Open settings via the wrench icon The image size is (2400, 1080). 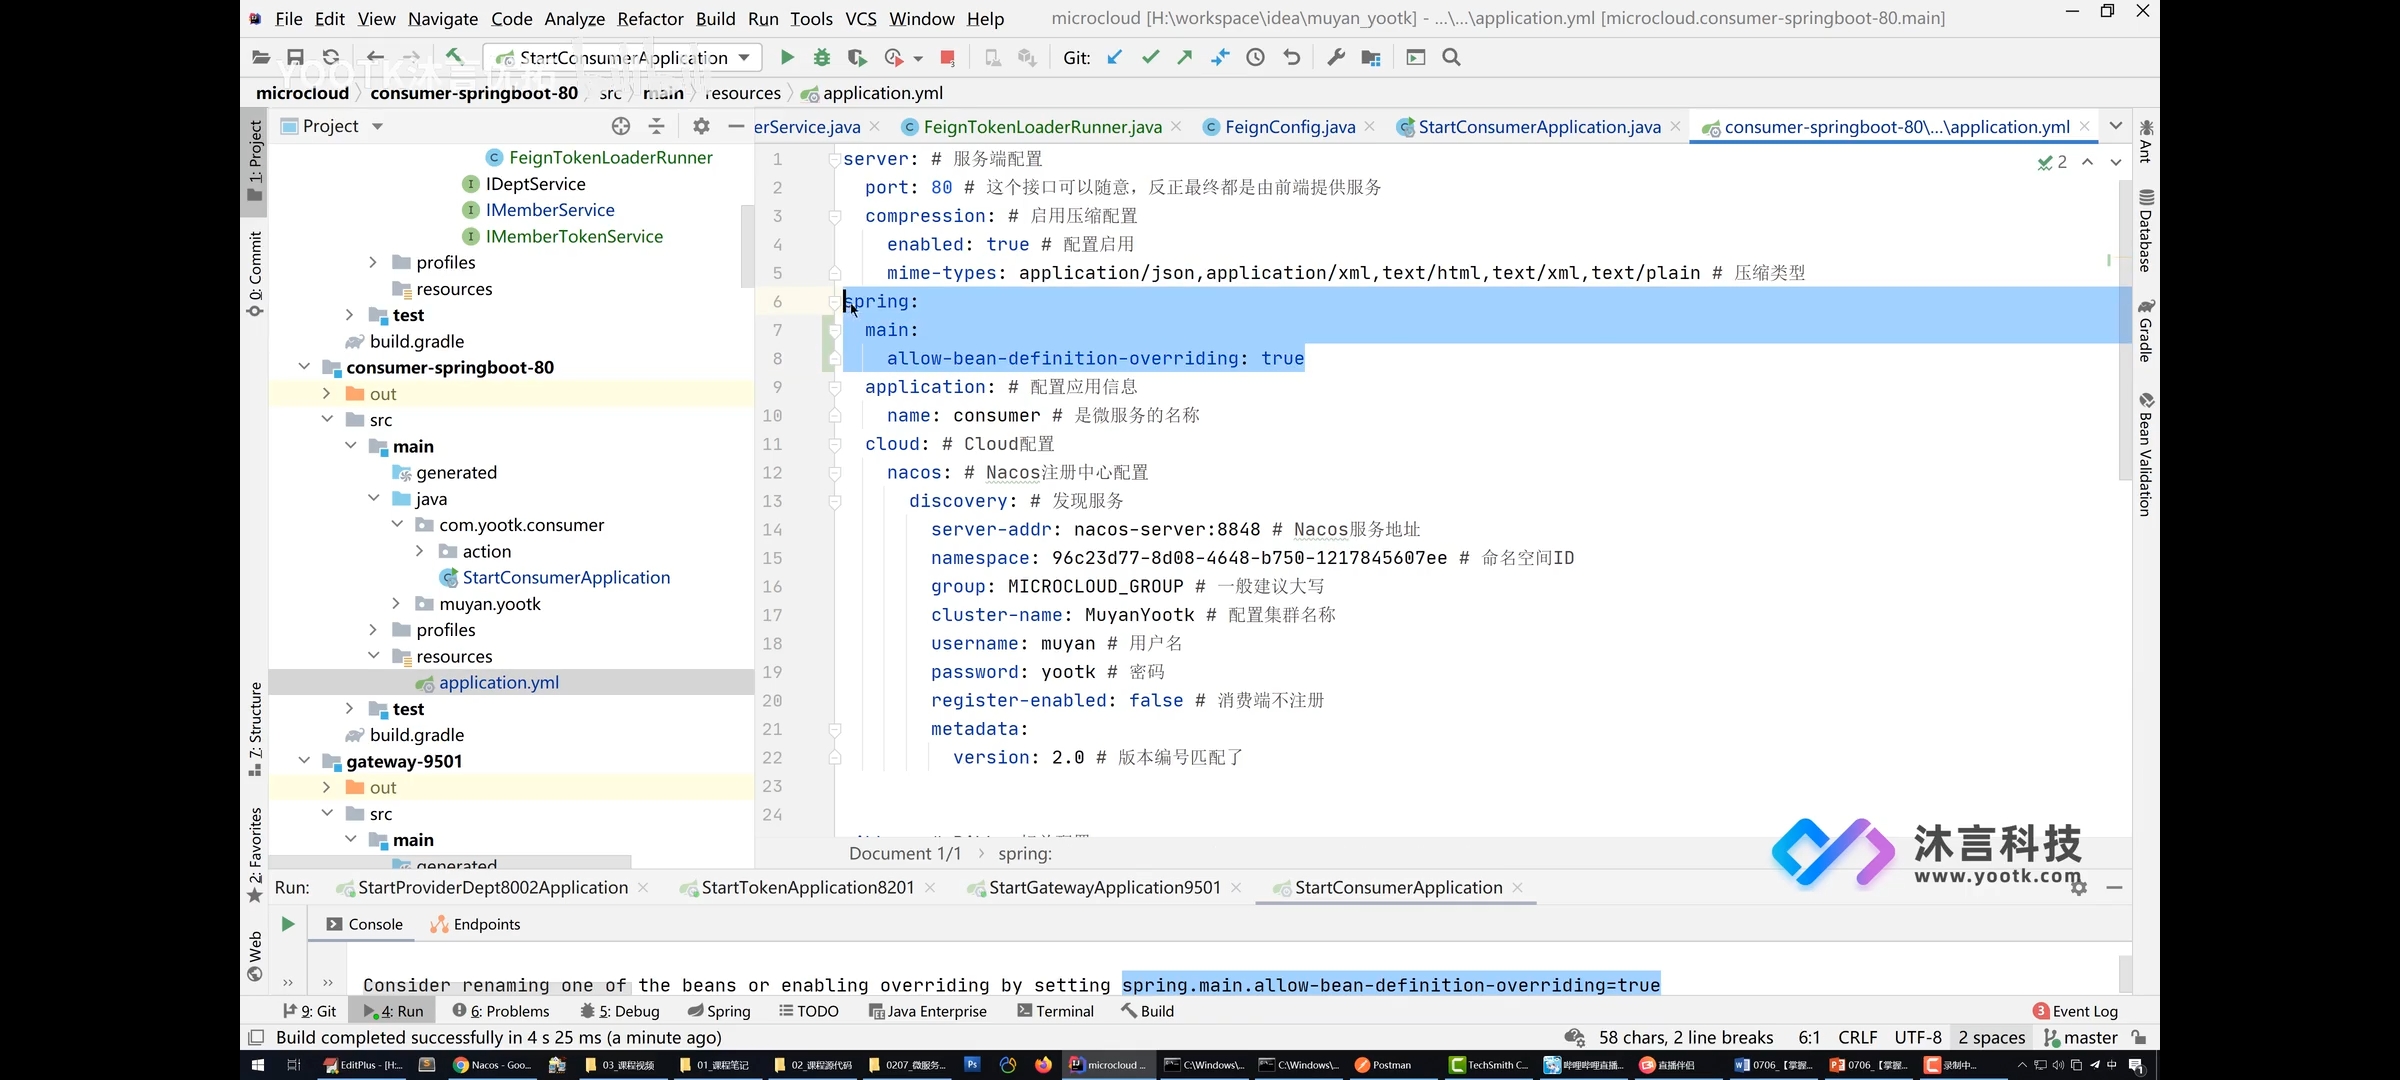pos(1335,58)
